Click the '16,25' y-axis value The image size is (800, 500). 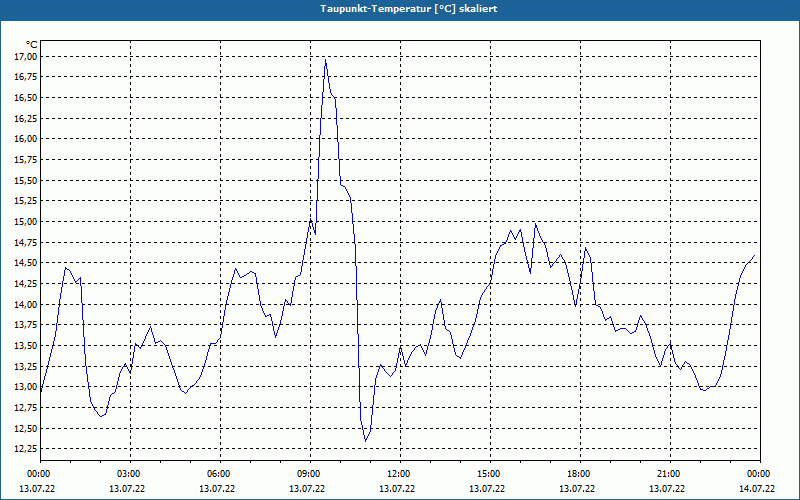point(26,118)
